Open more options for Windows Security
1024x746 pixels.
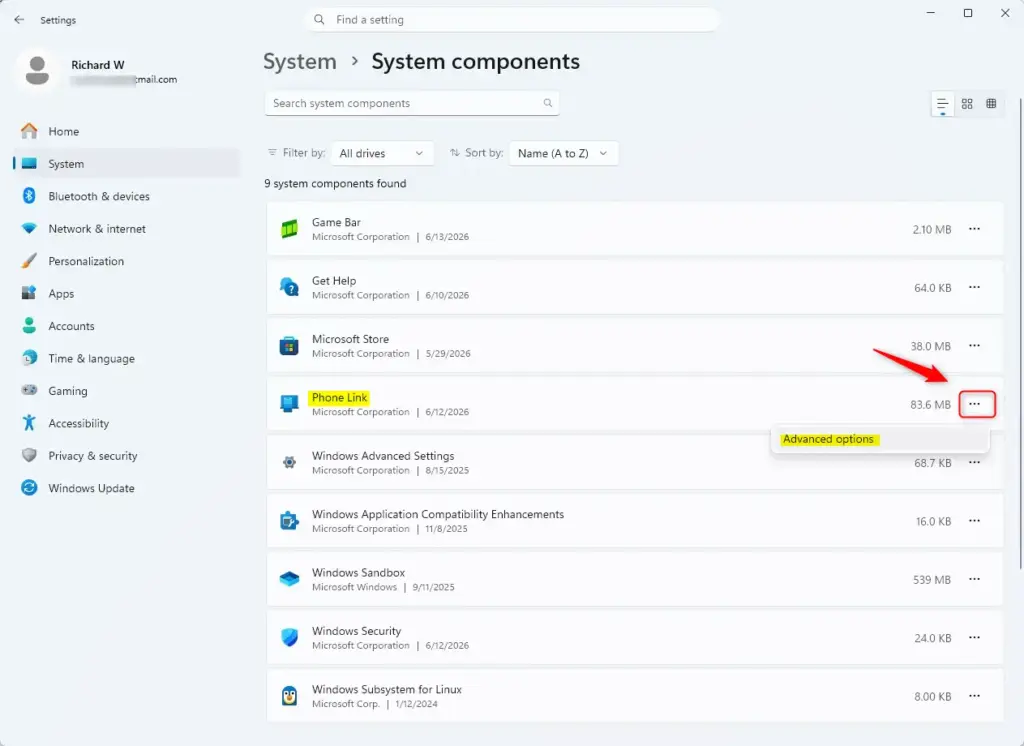[974, 638]
